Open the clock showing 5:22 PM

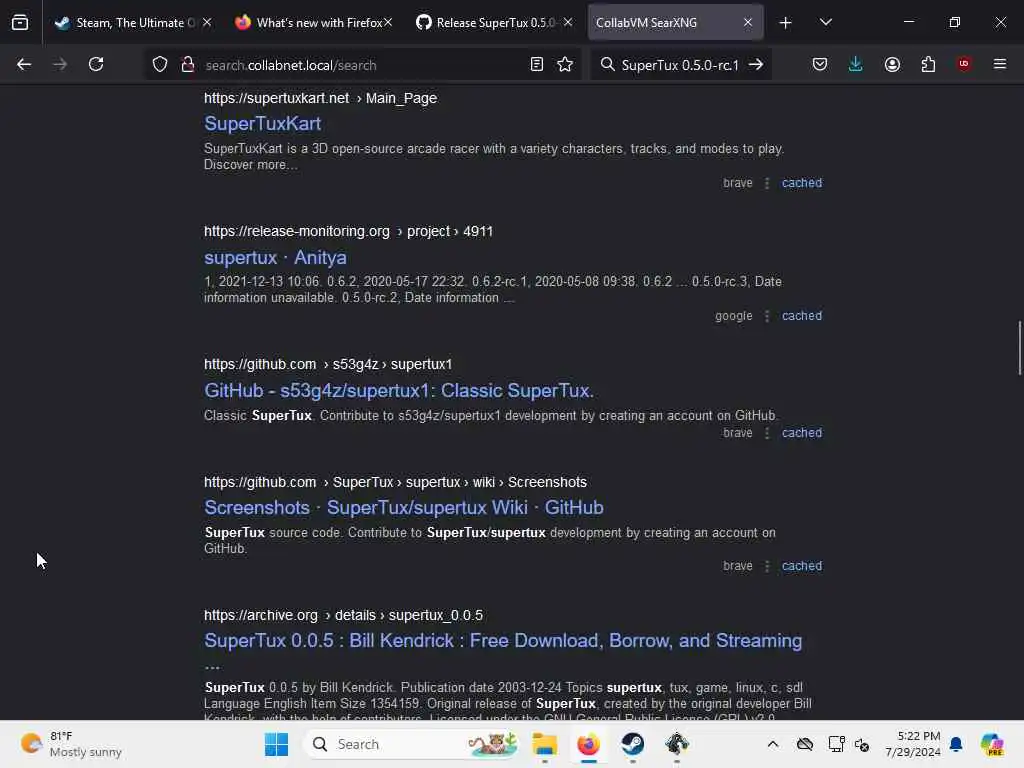point(912,744)
